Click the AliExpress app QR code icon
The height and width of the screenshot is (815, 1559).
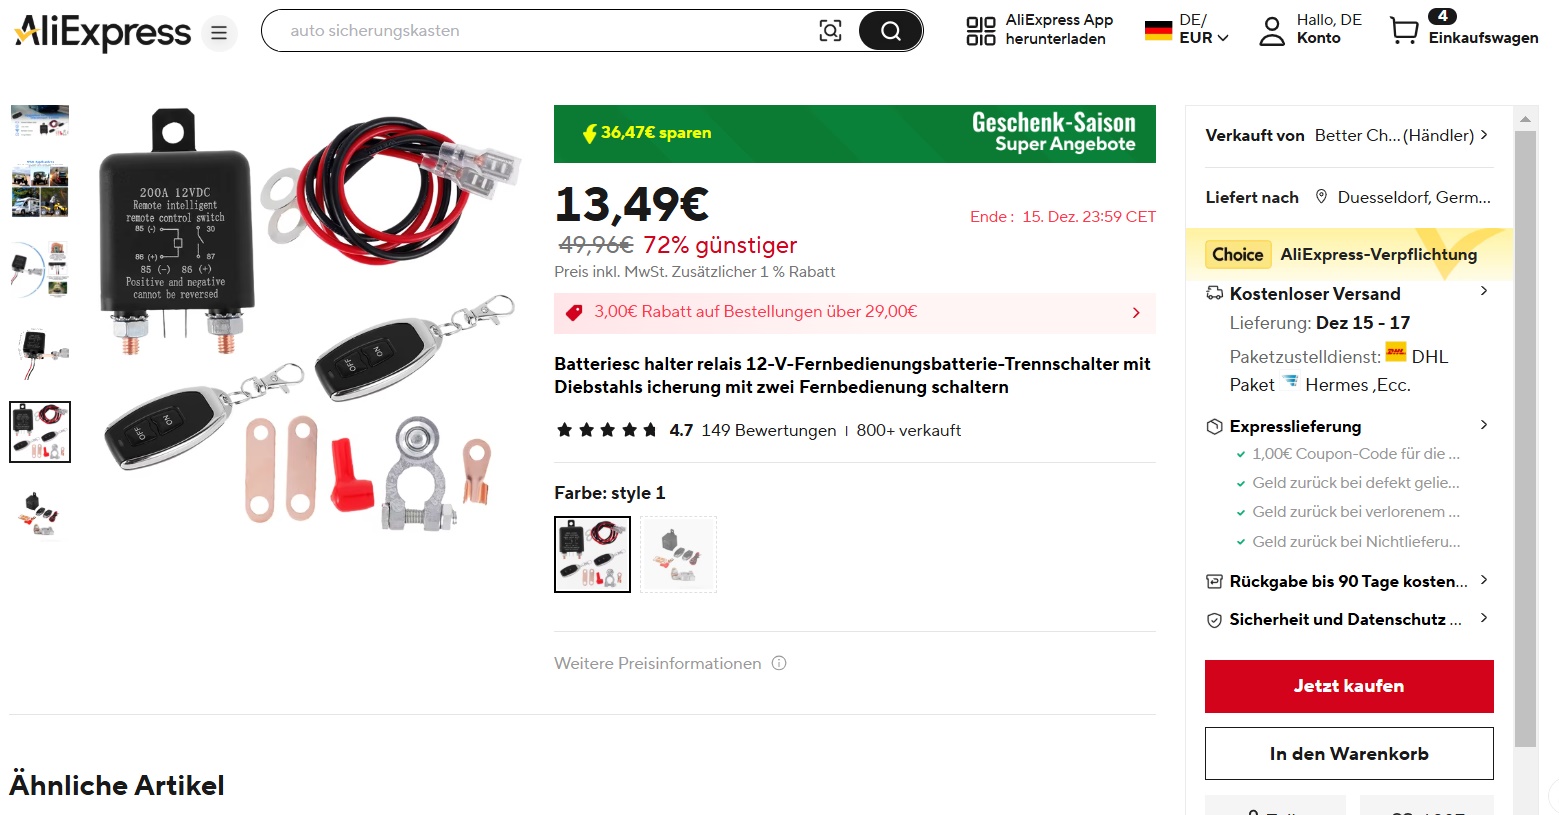pyautogui.click(x=981, y=31)
